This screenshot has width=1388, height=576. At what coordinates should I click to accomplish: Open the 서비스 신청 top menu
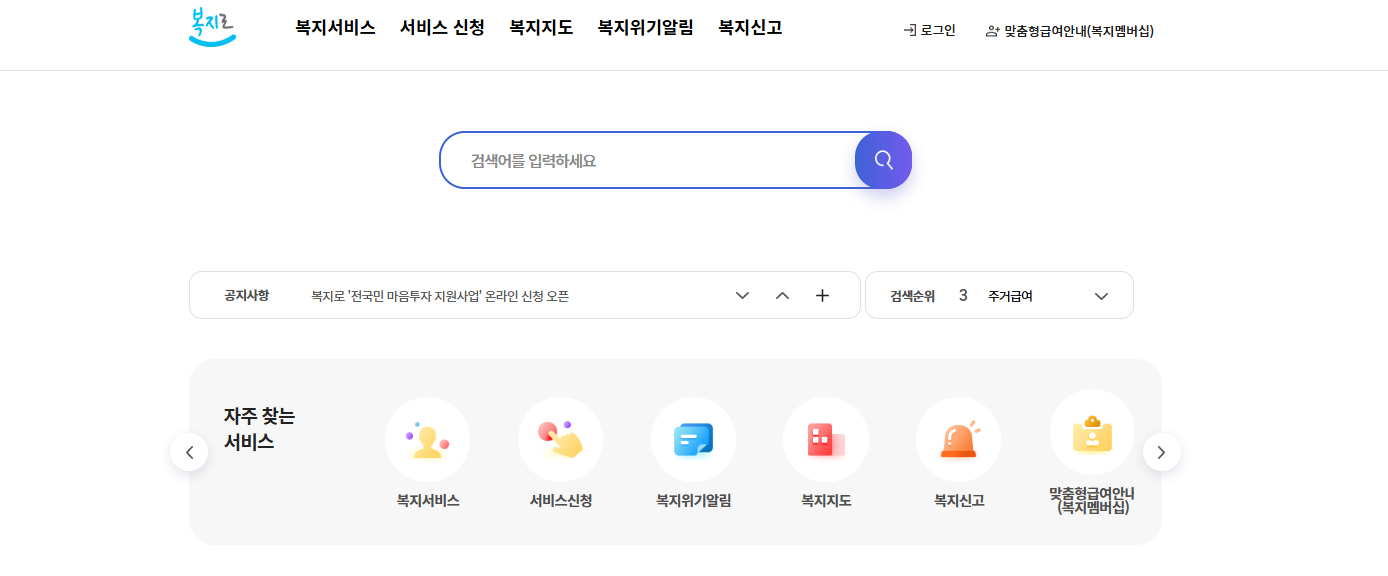click(442, 28)
